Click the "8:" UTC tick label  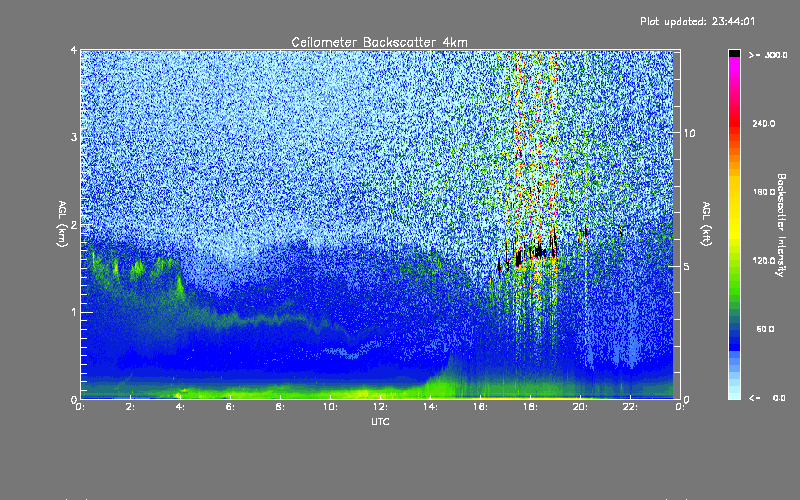pos(281,407)
